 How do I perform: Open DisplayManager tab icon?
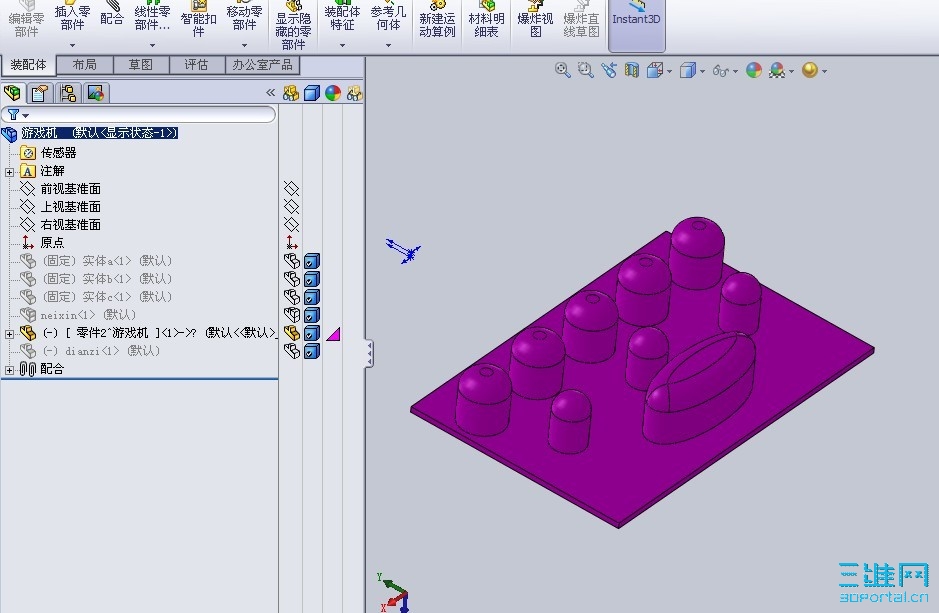(x=96, y=93)
